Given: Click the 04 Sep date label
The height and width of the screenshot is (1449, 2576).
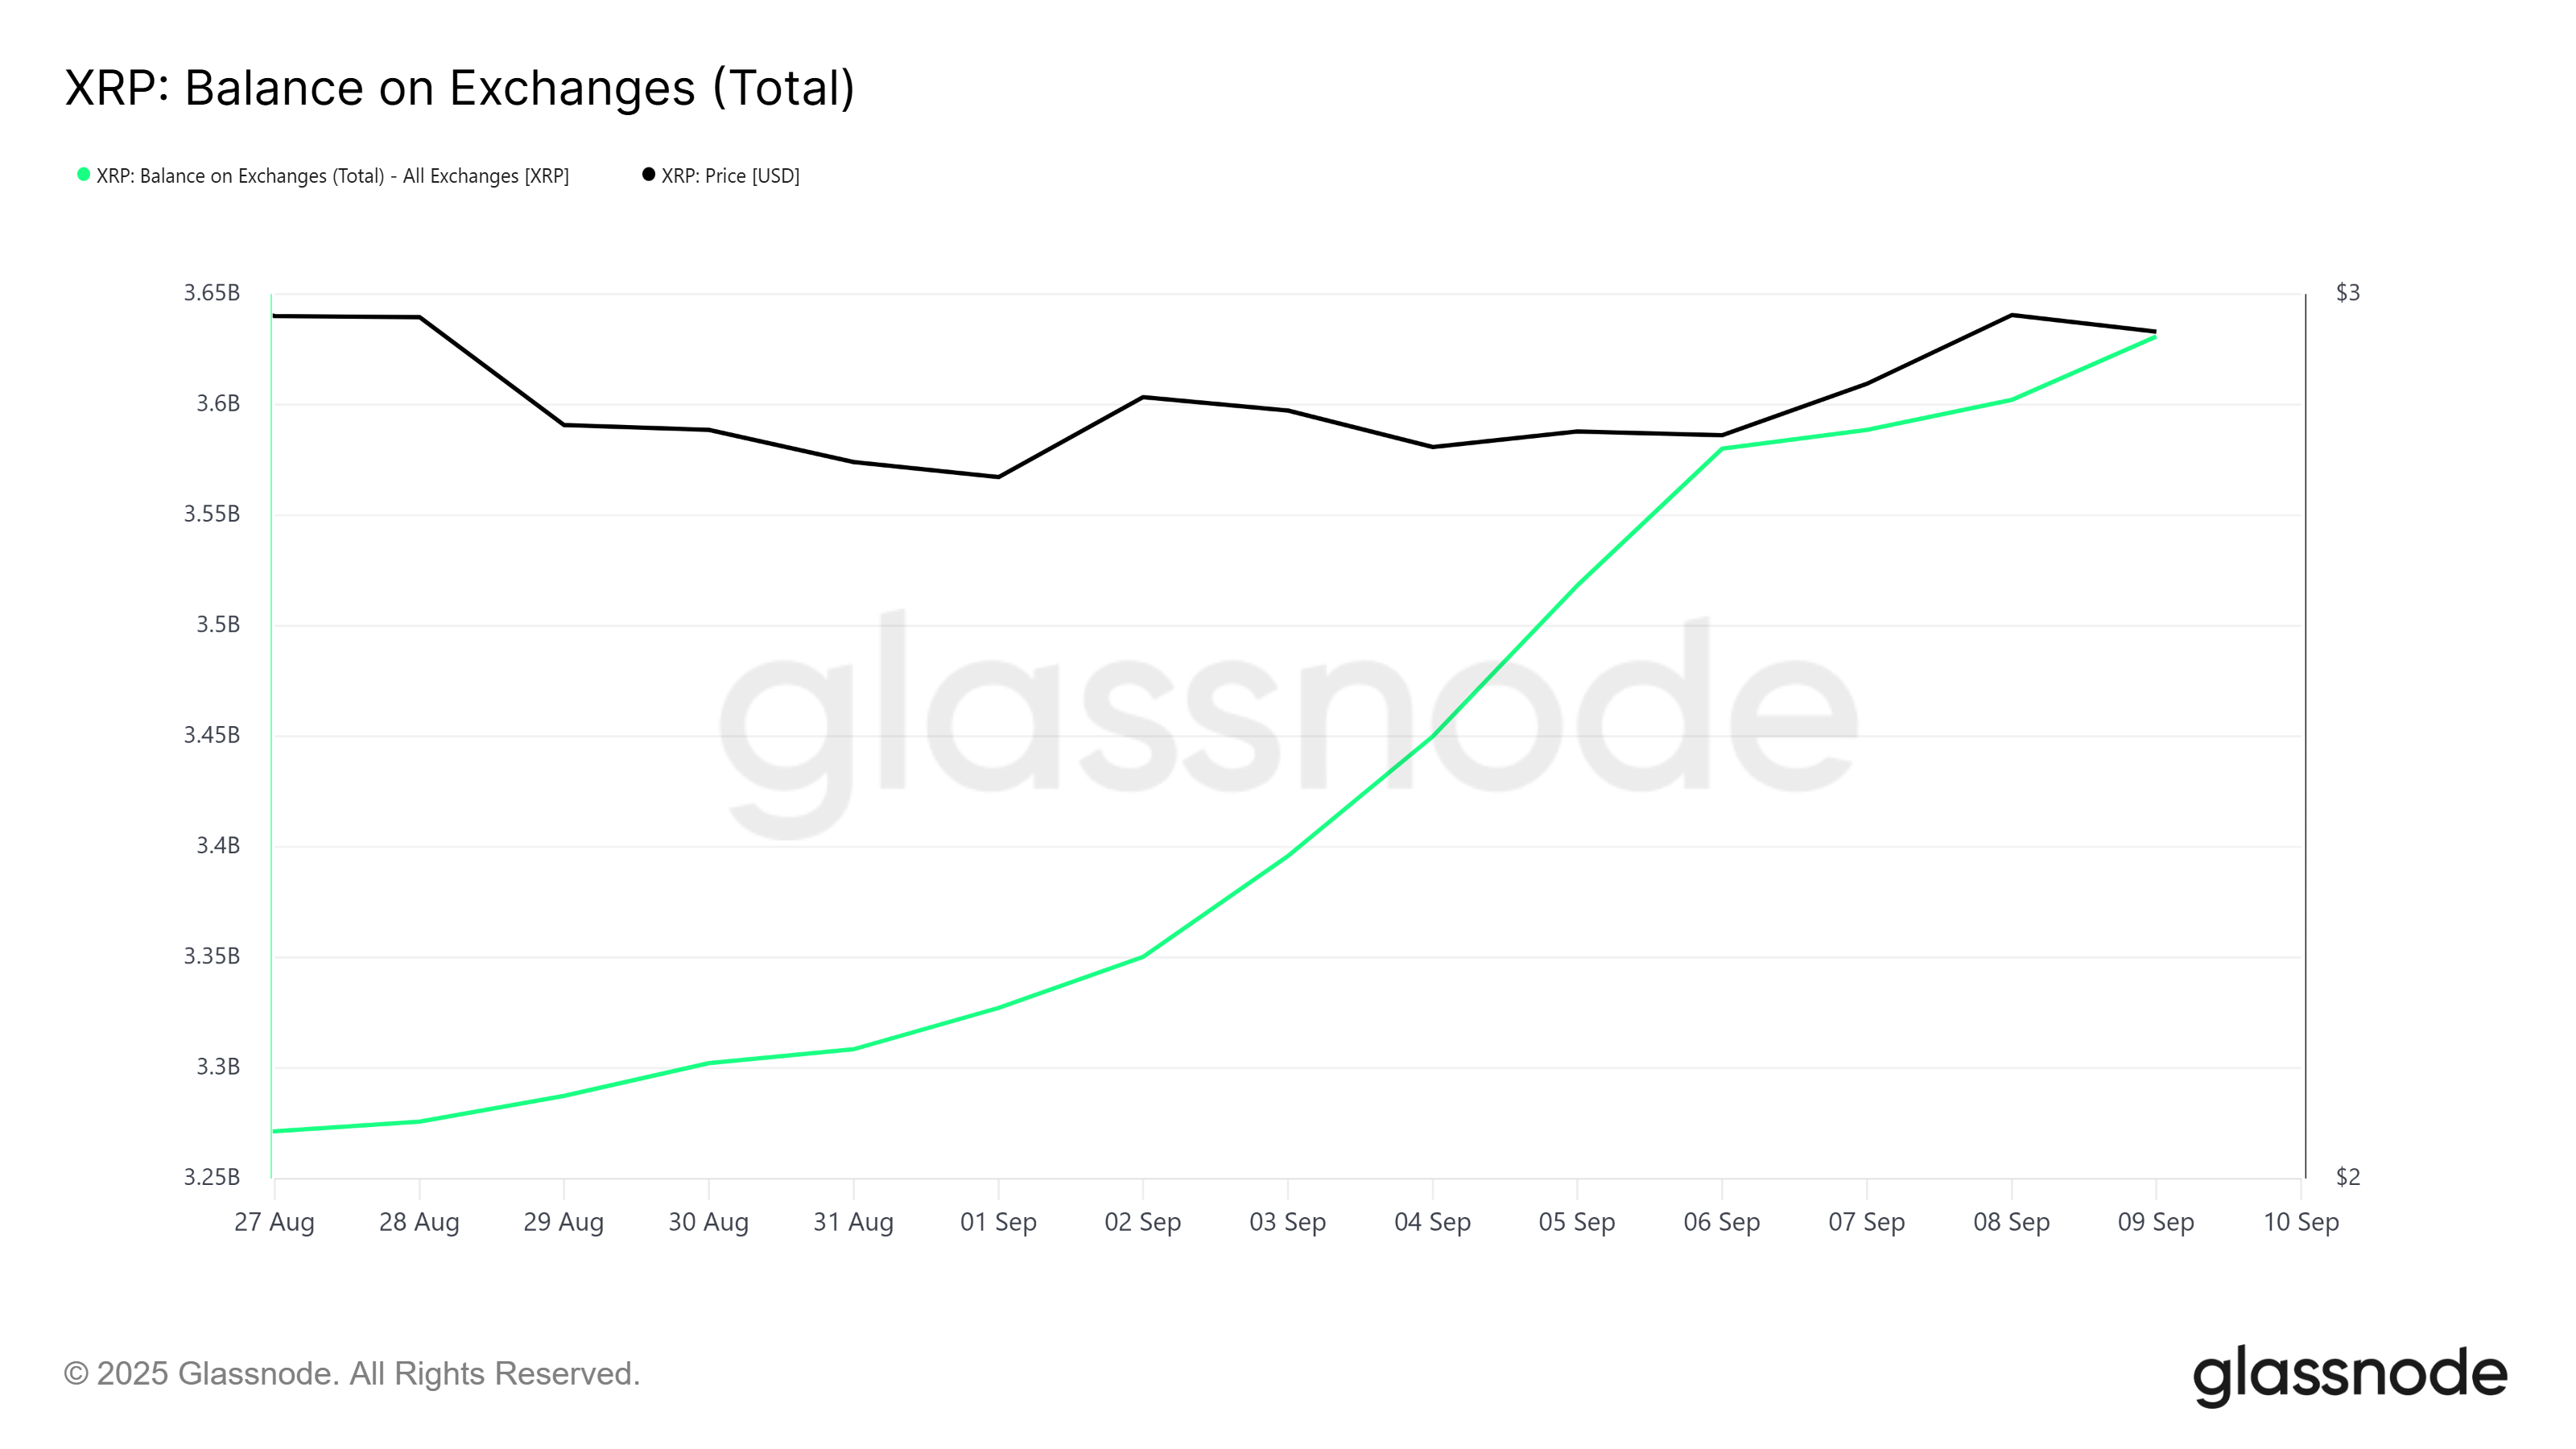Looking at the screenshot, I should click(1432, 1222).
